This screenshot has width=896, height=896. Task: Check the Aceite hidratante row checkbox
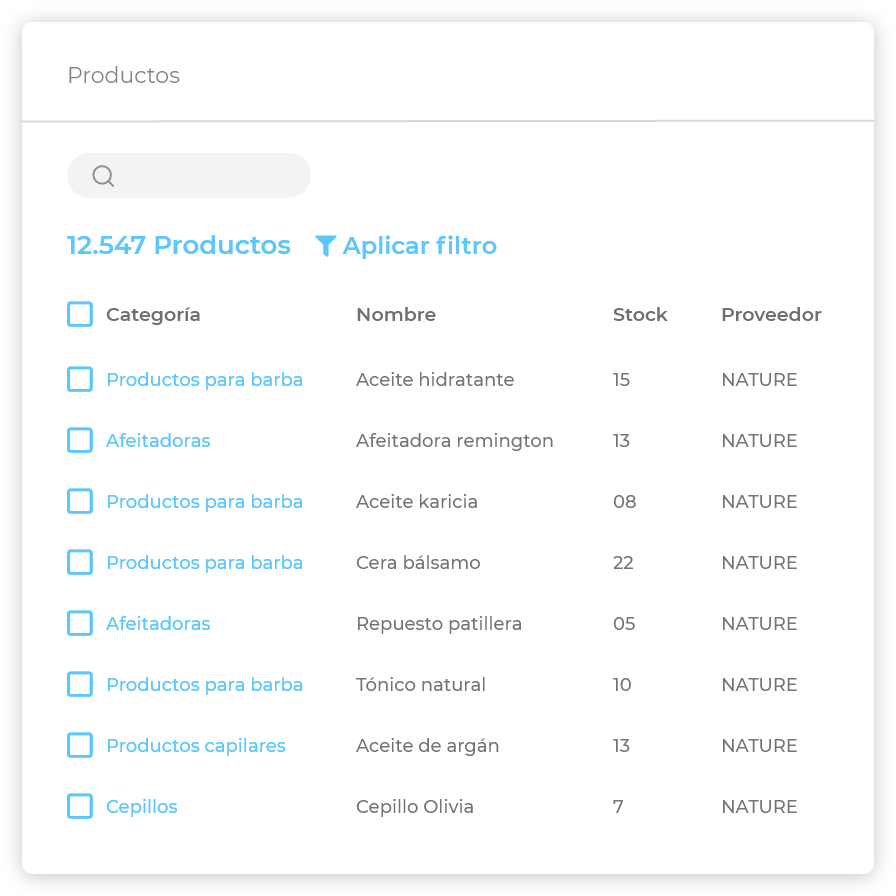tap(80, 380)
